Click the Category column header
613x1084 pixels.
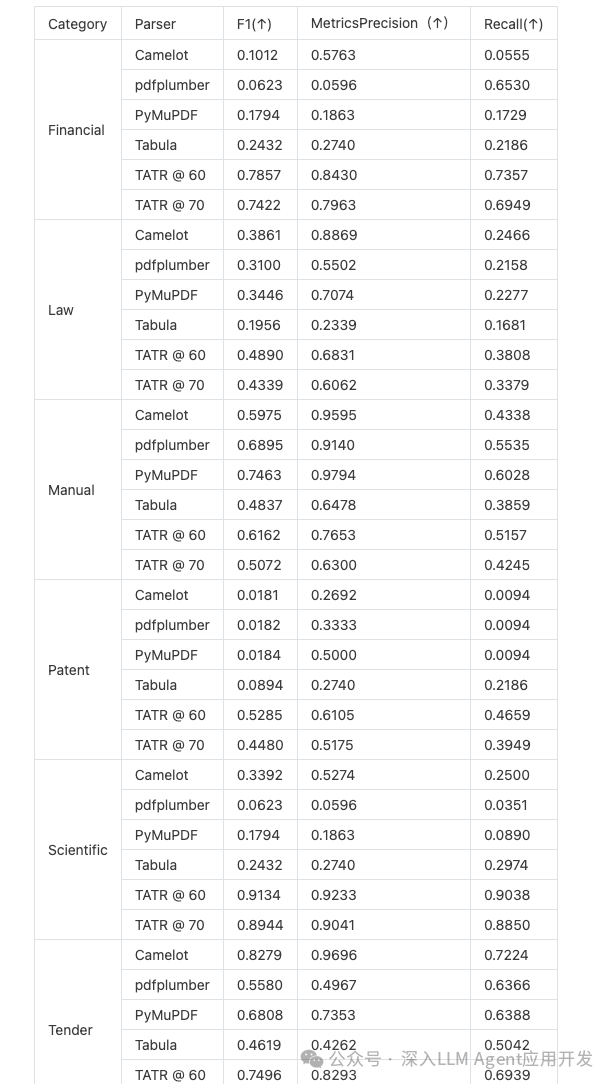pos(77,24)
